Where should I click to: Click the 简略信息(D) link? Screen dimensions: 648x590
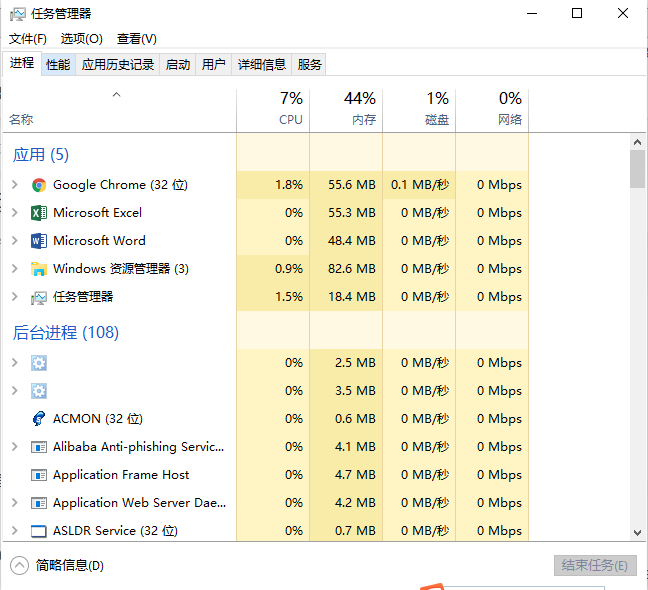(x=69, y=566)
